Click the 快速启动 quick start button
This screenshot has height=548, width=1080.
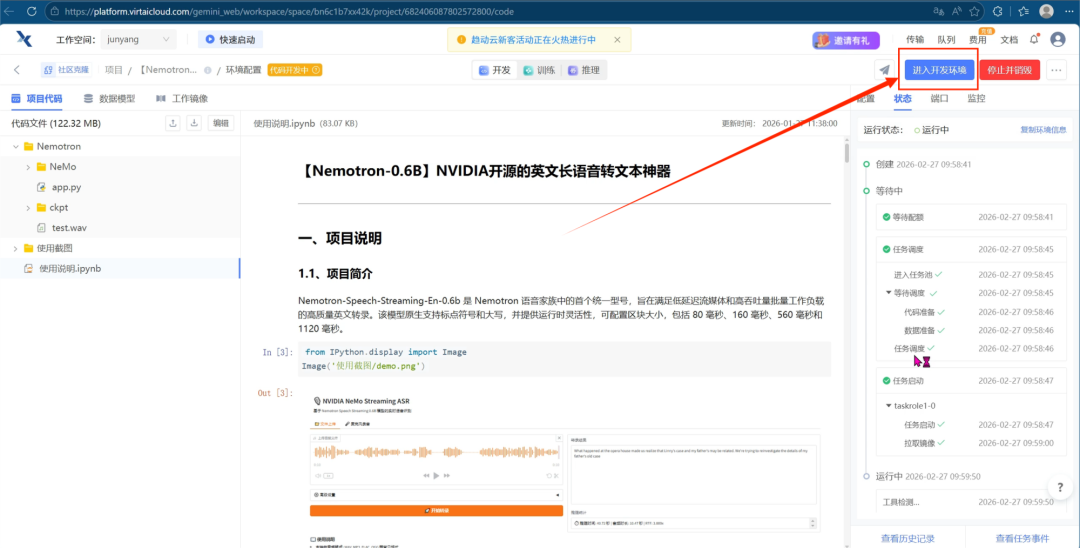(x=230, y=39)
